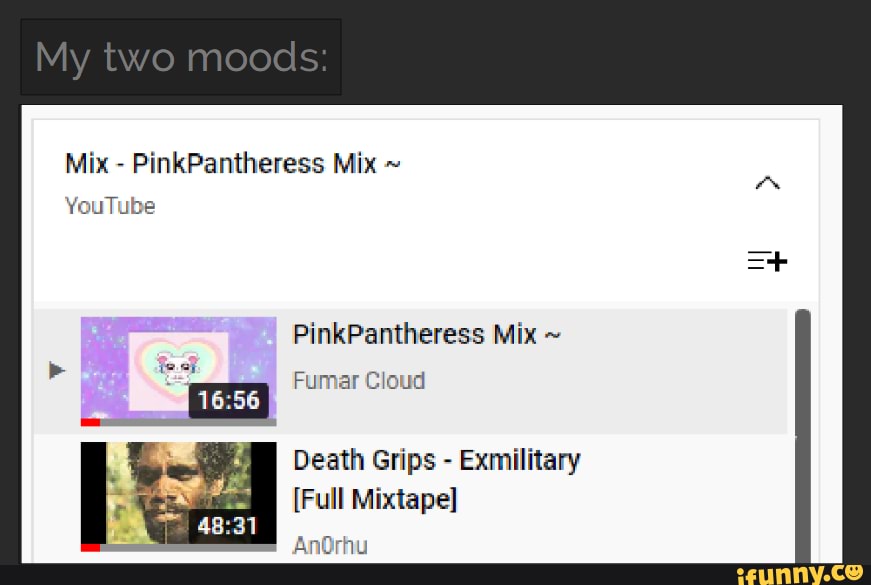Click the 48:31 duration badge

pos(228,526)
